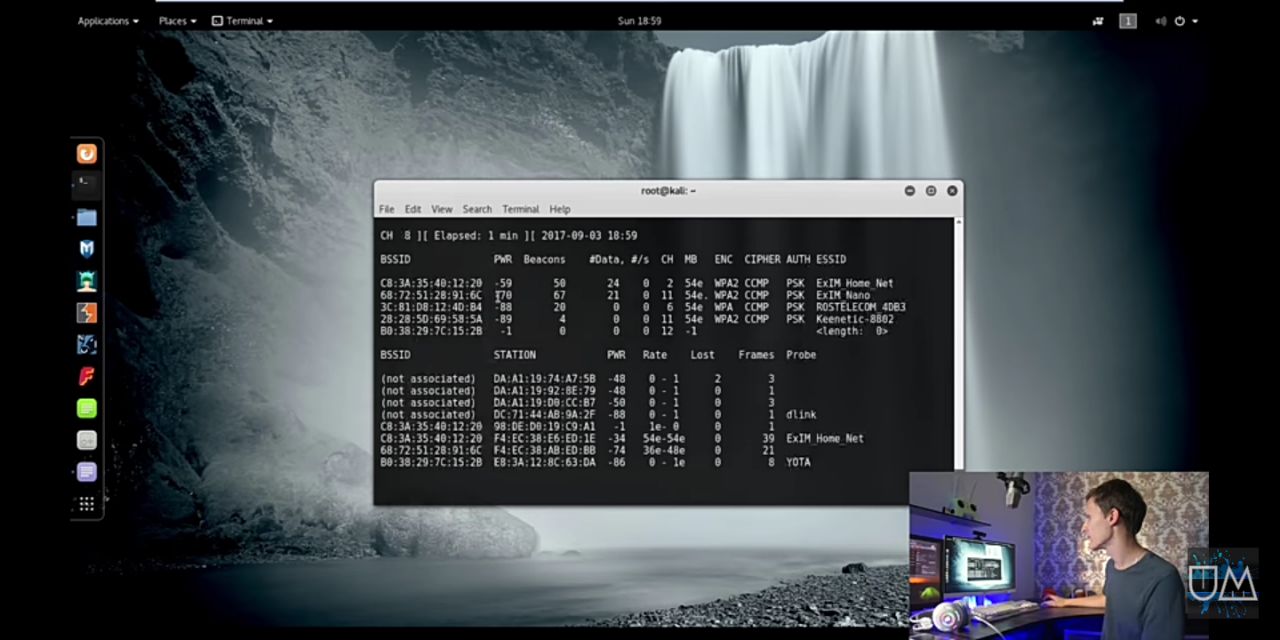The width and height of the screenshot is (1280, 640).
Task: Open the purple notes icon in the dock
Action: coord(87,472)
